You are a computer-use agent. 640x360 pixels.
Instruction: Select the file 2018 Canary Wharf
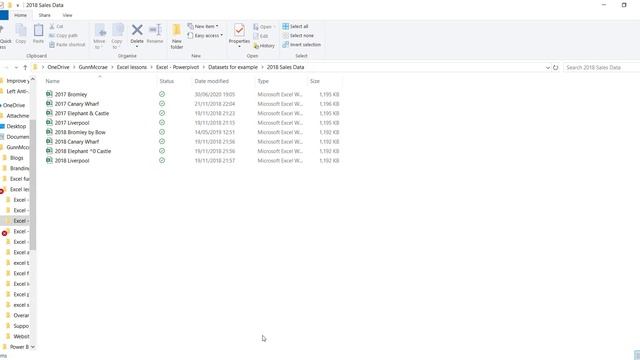pyautogui.click(x=77, y=142)
